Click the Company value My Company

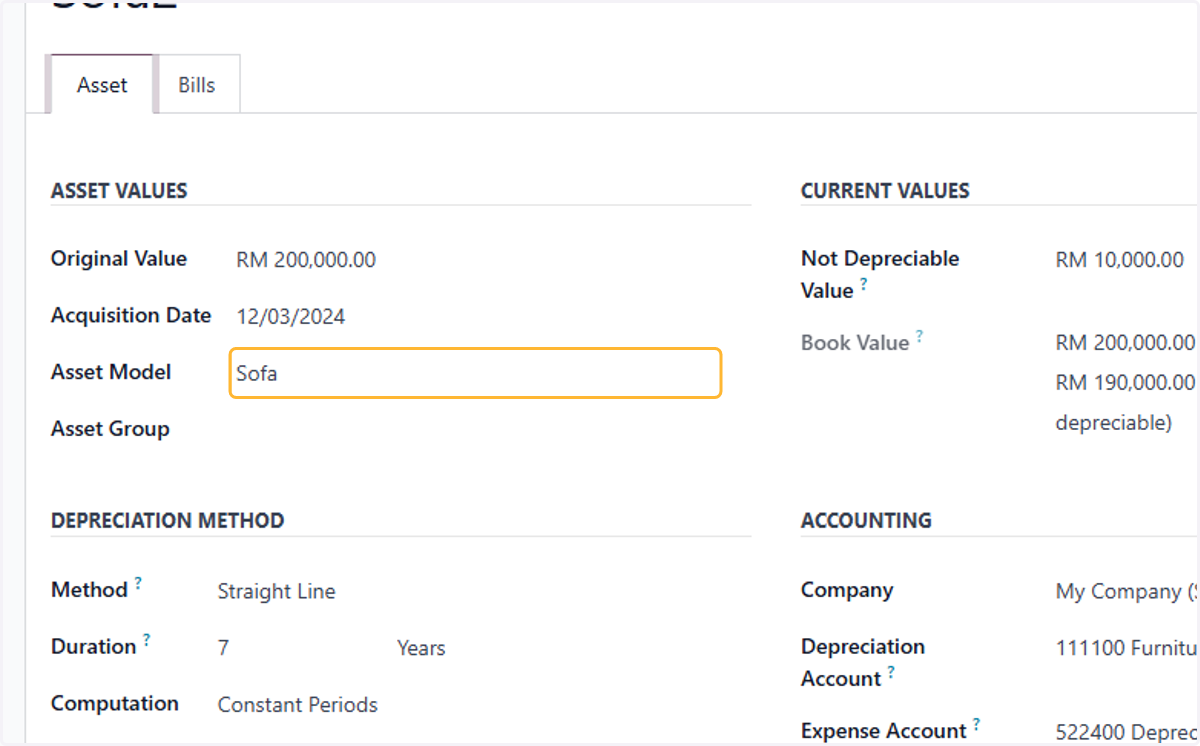pyautogui.click(x=1127, y=591)
